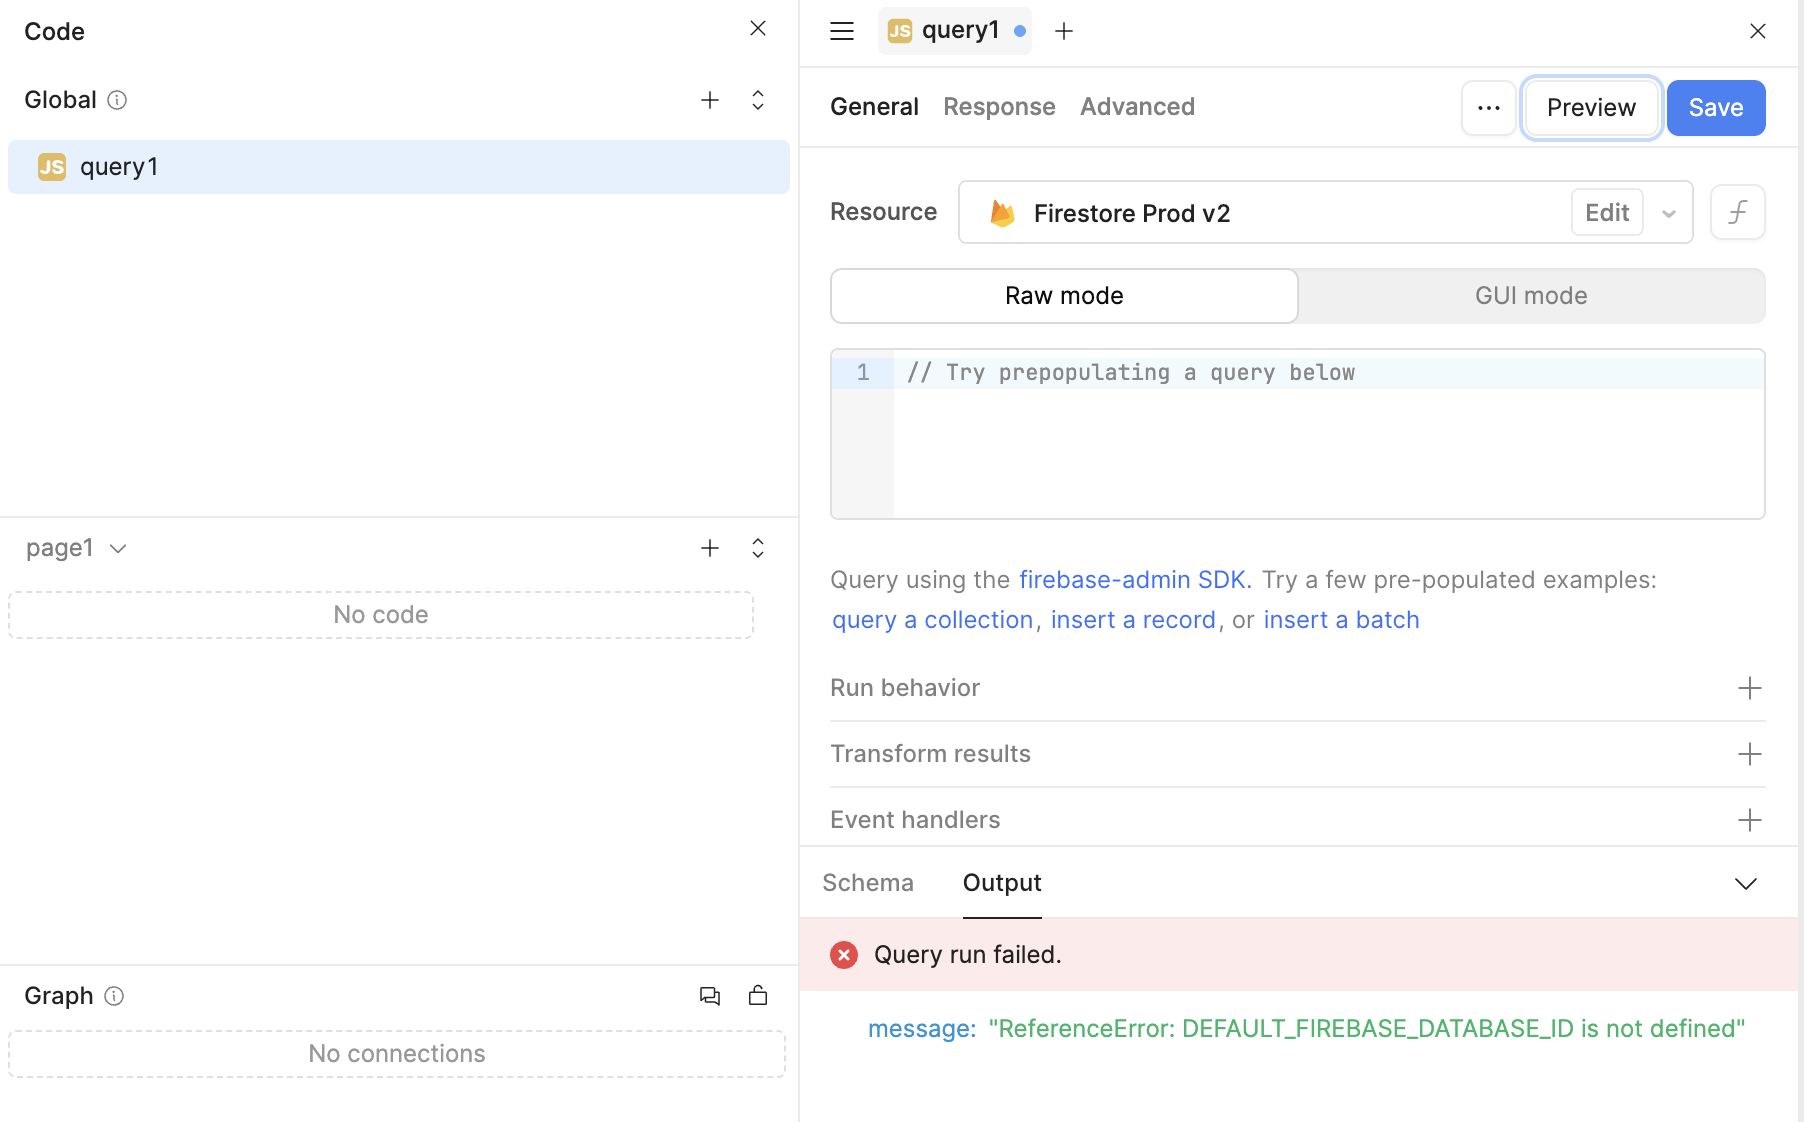Viewport: 1804px width, 1122px height.
Task: Collapse the Global section
Action: (758, 100)
